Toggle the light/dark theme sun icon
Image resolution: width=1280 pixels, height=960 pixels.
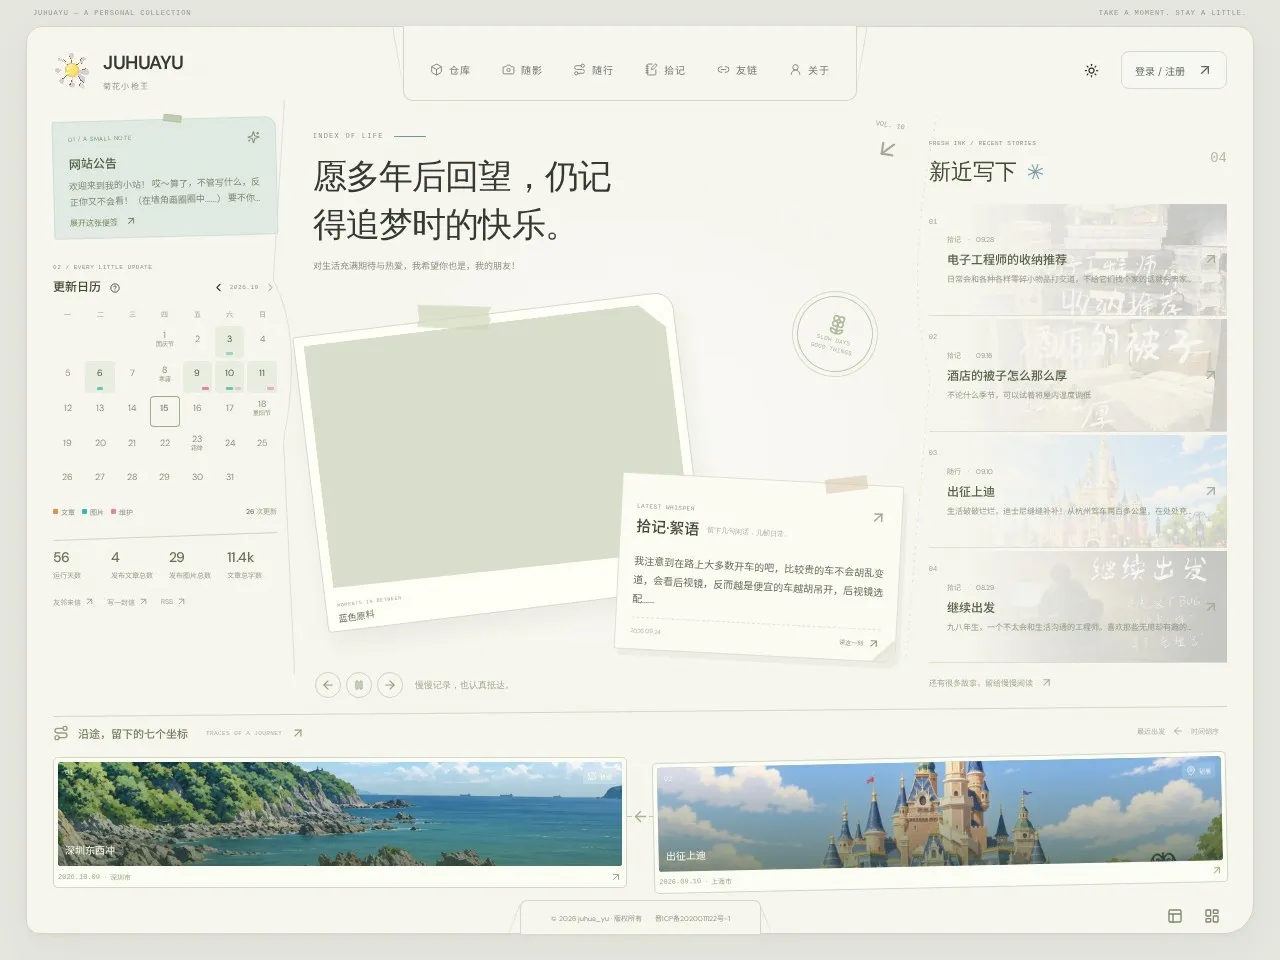[x=1091, y=71]
